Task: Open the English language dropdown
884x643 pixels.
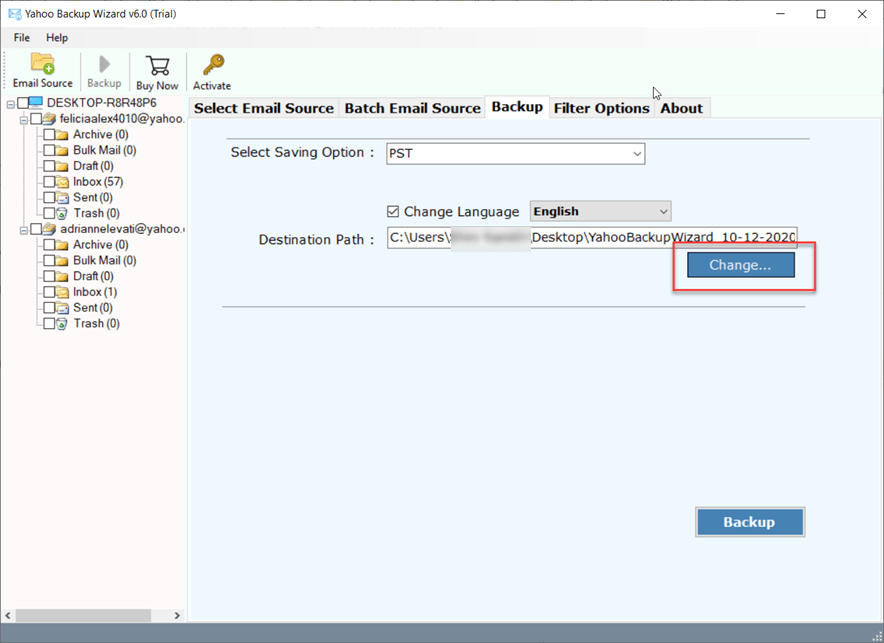Action: click(x=600, y=211)
